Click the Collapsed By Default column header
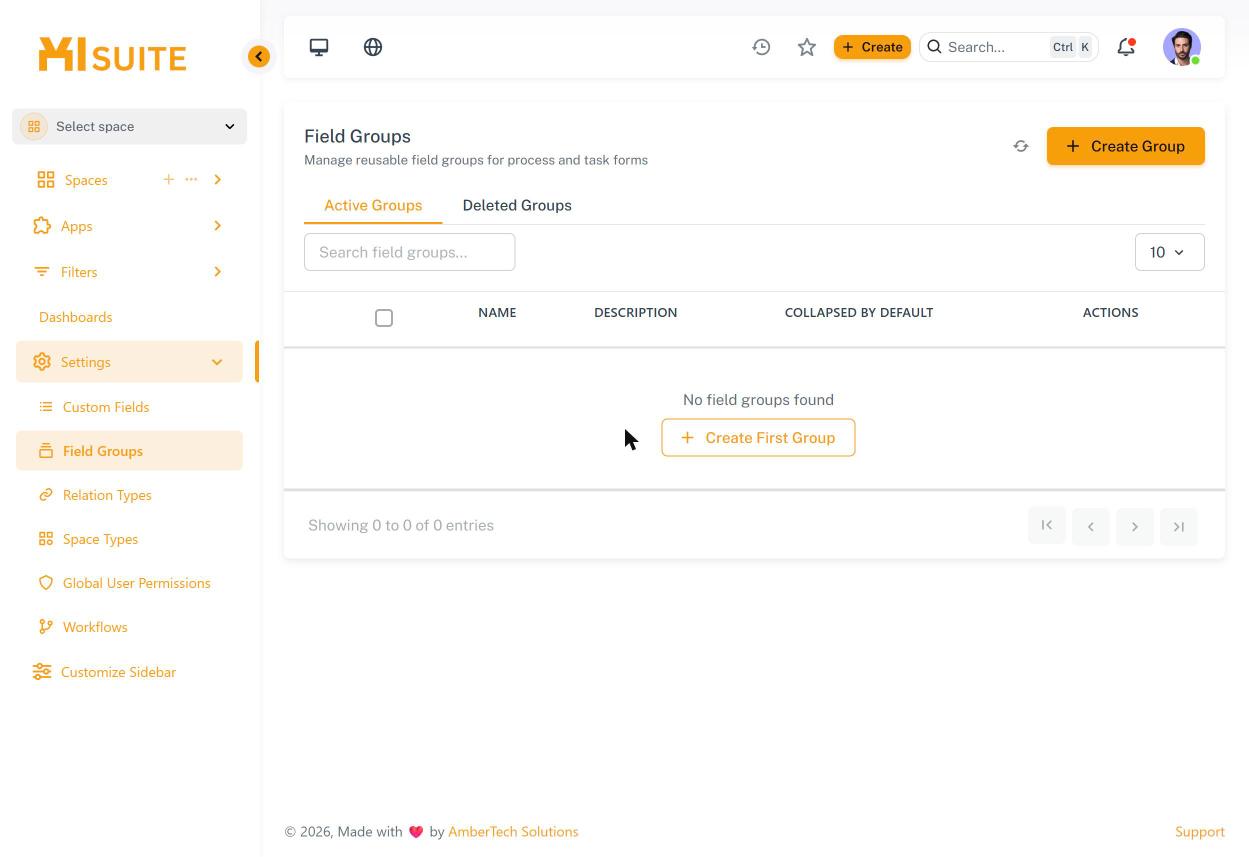The height and width of the screenshot is (857, 1249). point(859,313)
